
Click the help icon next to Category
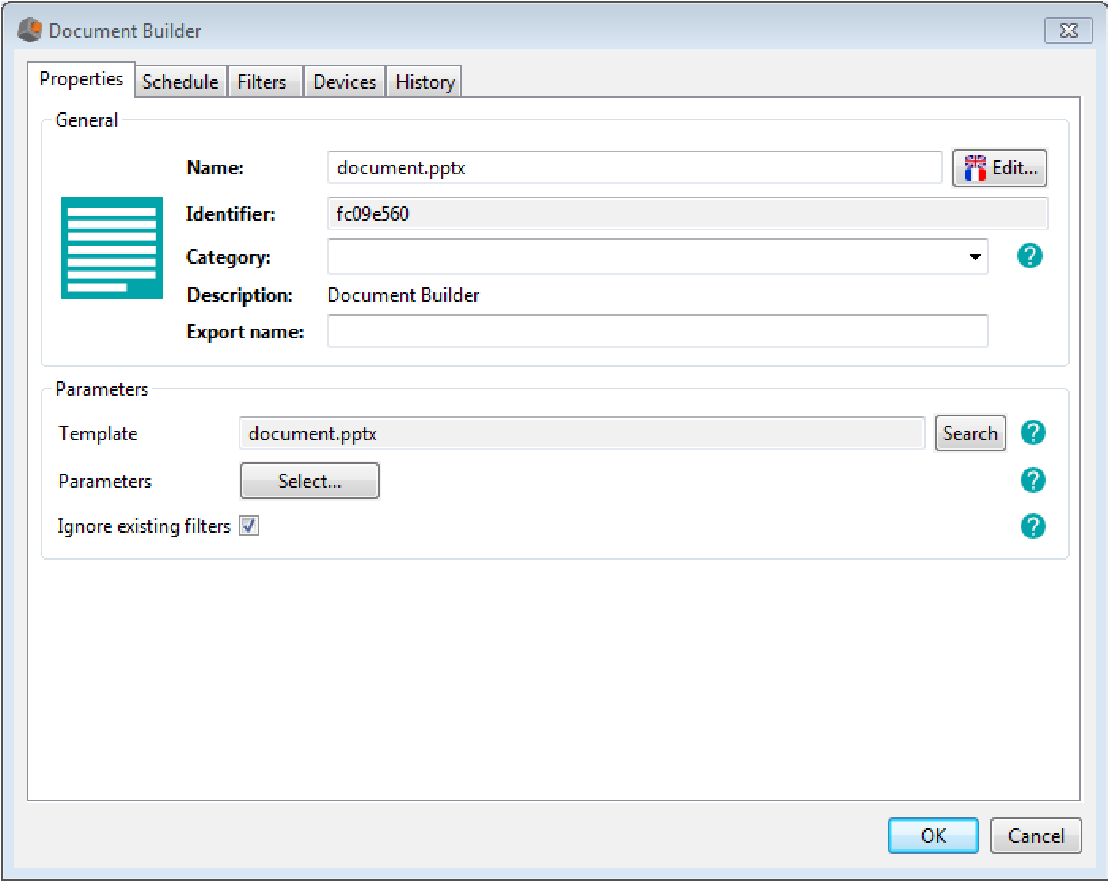1030,256
